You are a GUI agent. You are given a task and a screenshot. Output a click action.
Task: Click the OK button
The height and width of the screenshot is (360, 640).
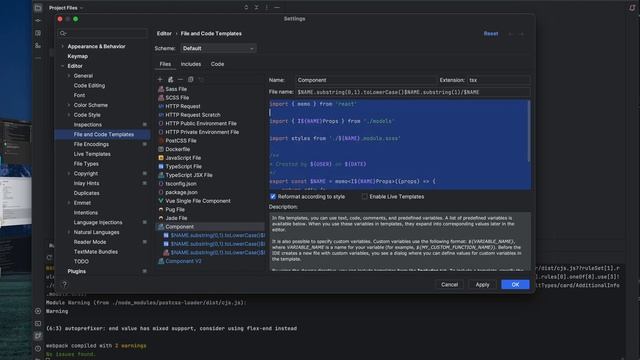[515, 284]
